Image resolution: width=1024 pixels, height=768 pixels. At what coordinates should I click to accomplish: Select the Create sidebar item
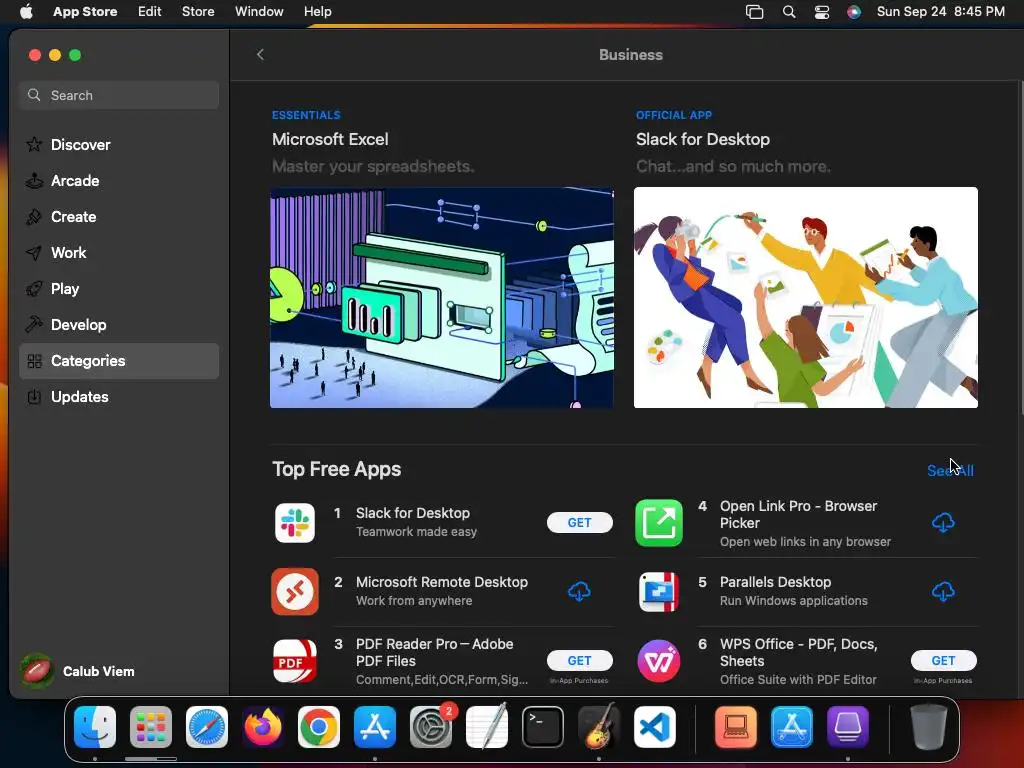tap(119, 217)
